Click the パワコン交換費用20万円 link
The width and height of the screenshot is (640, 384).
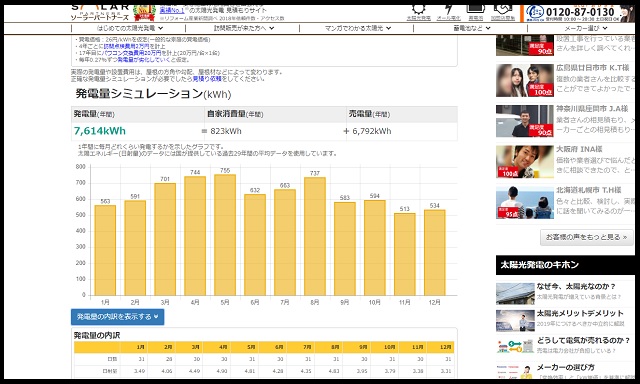[x=131, y=53]
